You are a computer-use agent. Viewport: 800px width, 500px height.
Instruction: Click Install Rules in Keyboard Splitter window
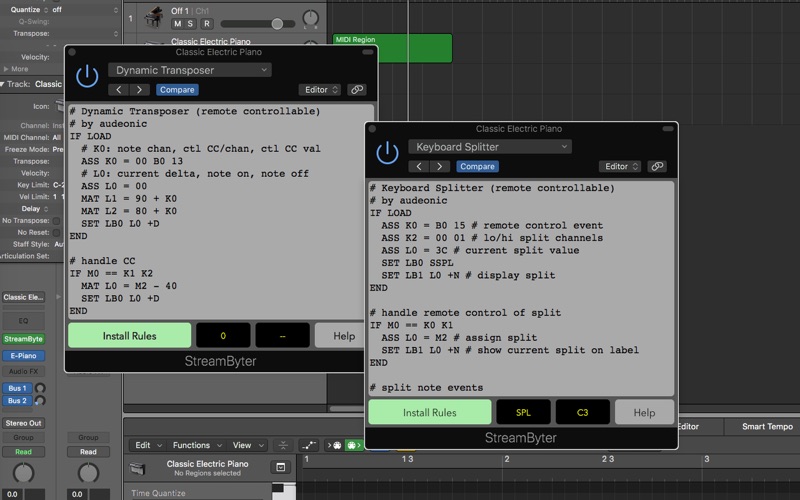(430, 412)
